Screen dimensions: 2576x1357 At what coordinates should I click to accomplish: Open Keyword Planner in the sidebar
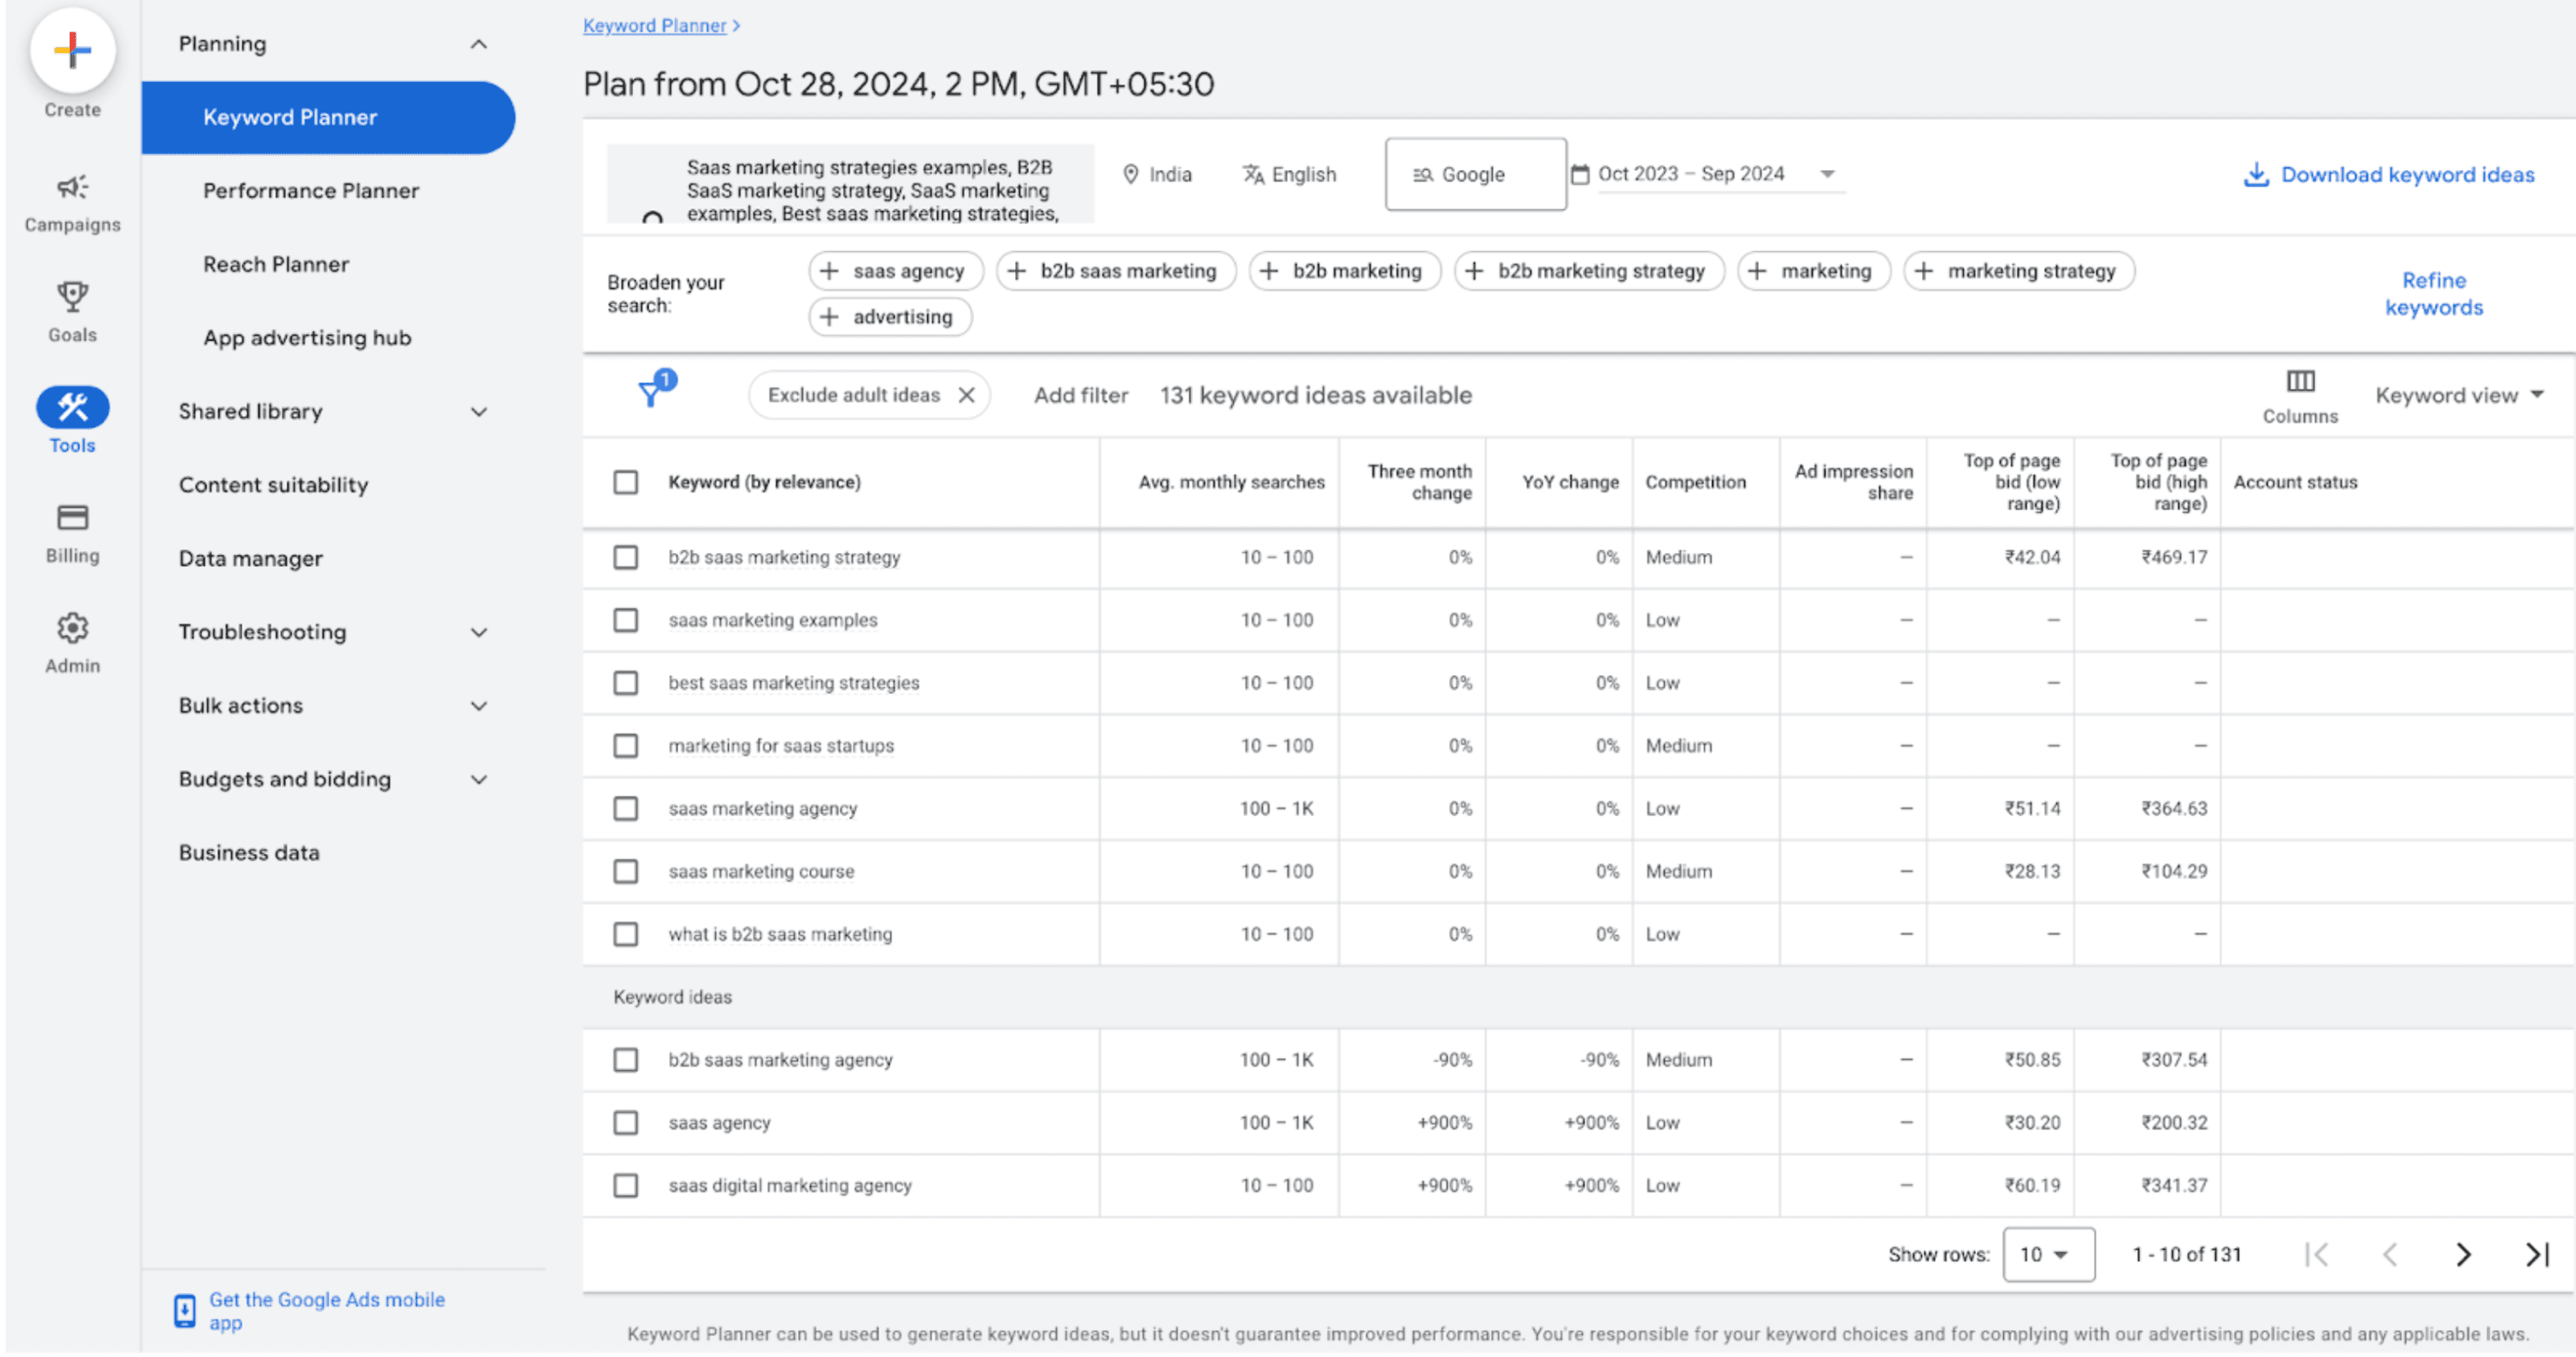click(x=328, y=117)
